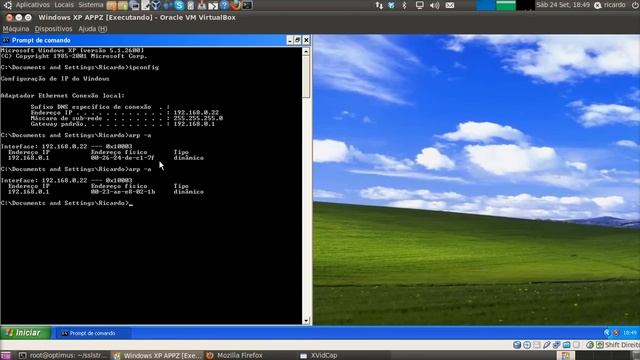Open the clock showing Sáb 24 Set, 18:49
Image resolution: width=640 pixels, height=360 pixels.
pos(563,5)
